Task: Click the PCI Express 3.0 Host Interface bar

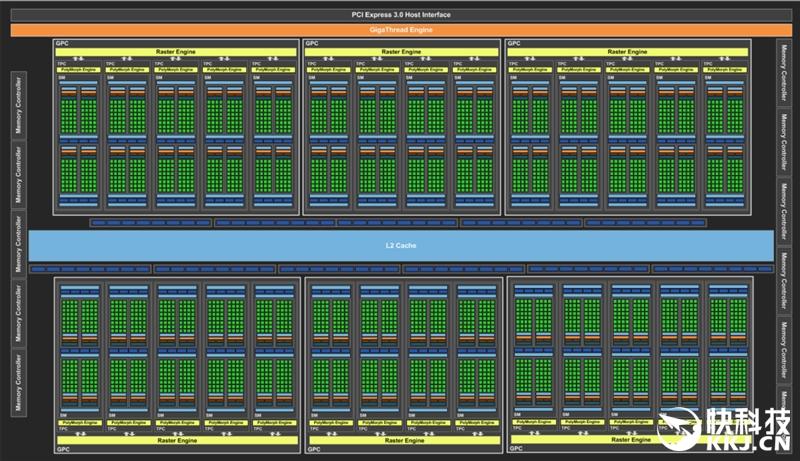Action: (x=401, y=15)
